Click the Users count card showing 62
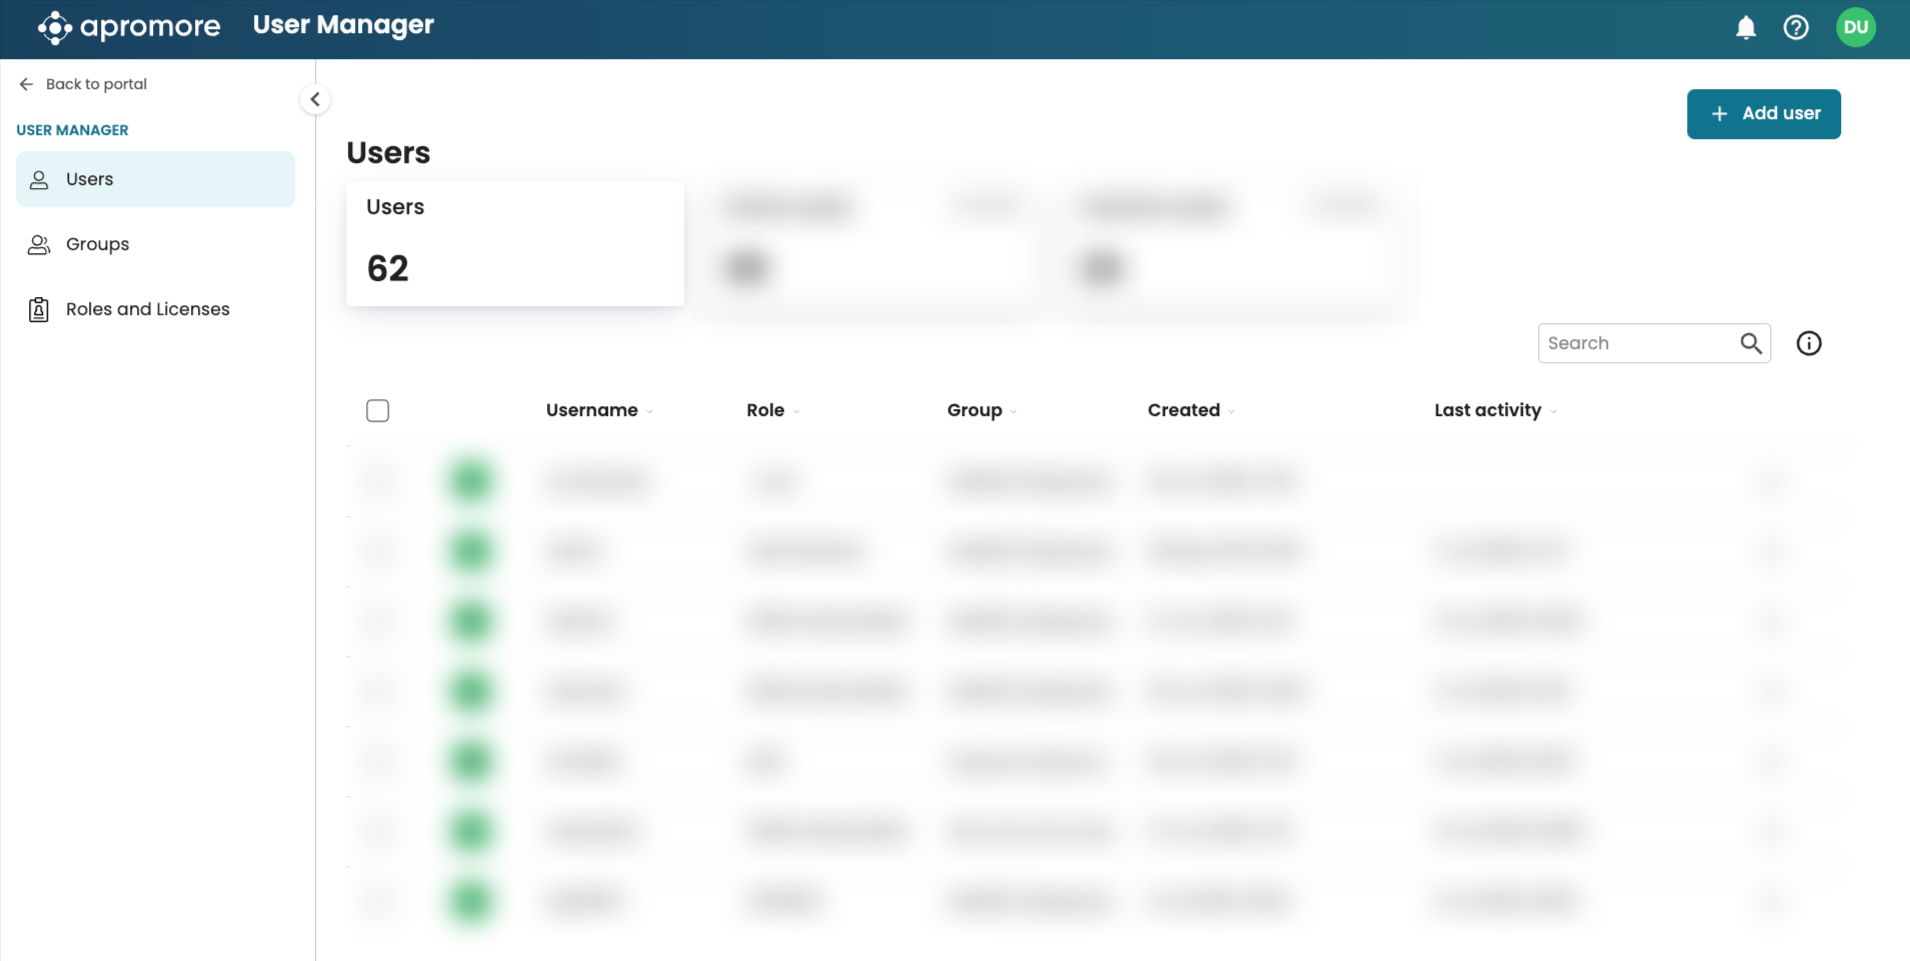The image size is (1910, 961). (514, 243)
